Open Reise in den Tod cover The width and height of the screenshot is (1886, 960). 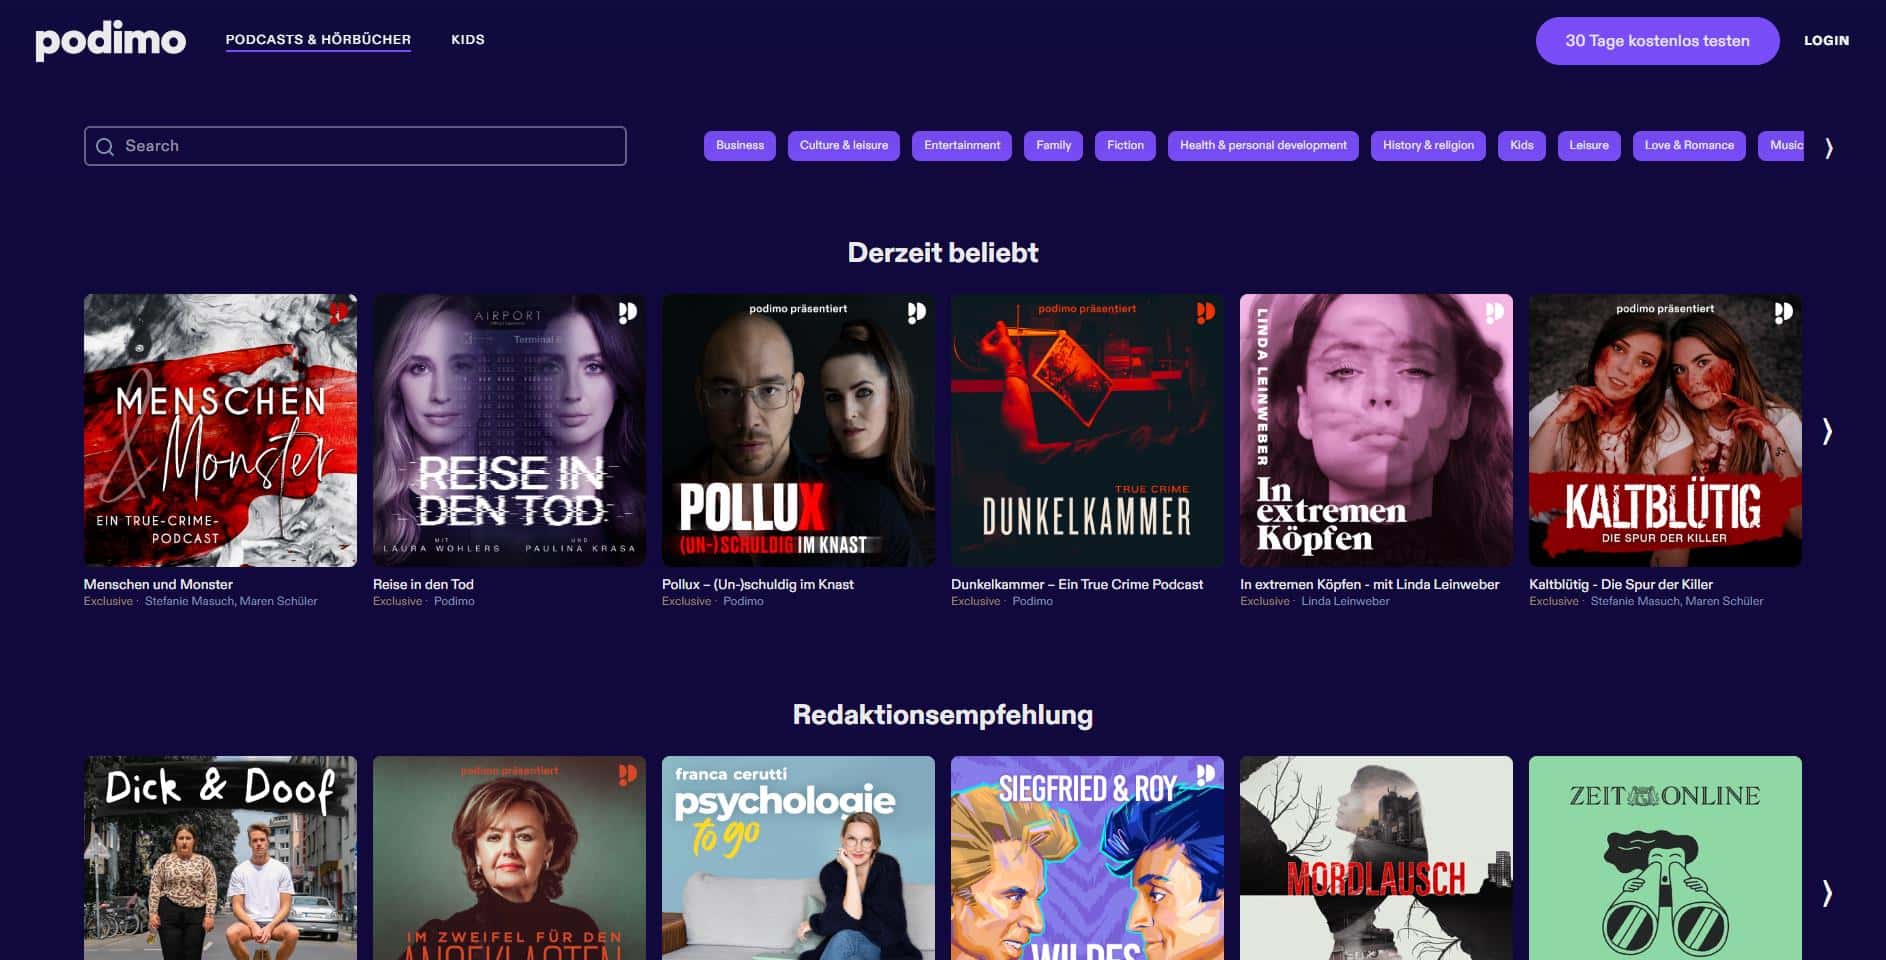pyautogui.click(x=509, y=430)
